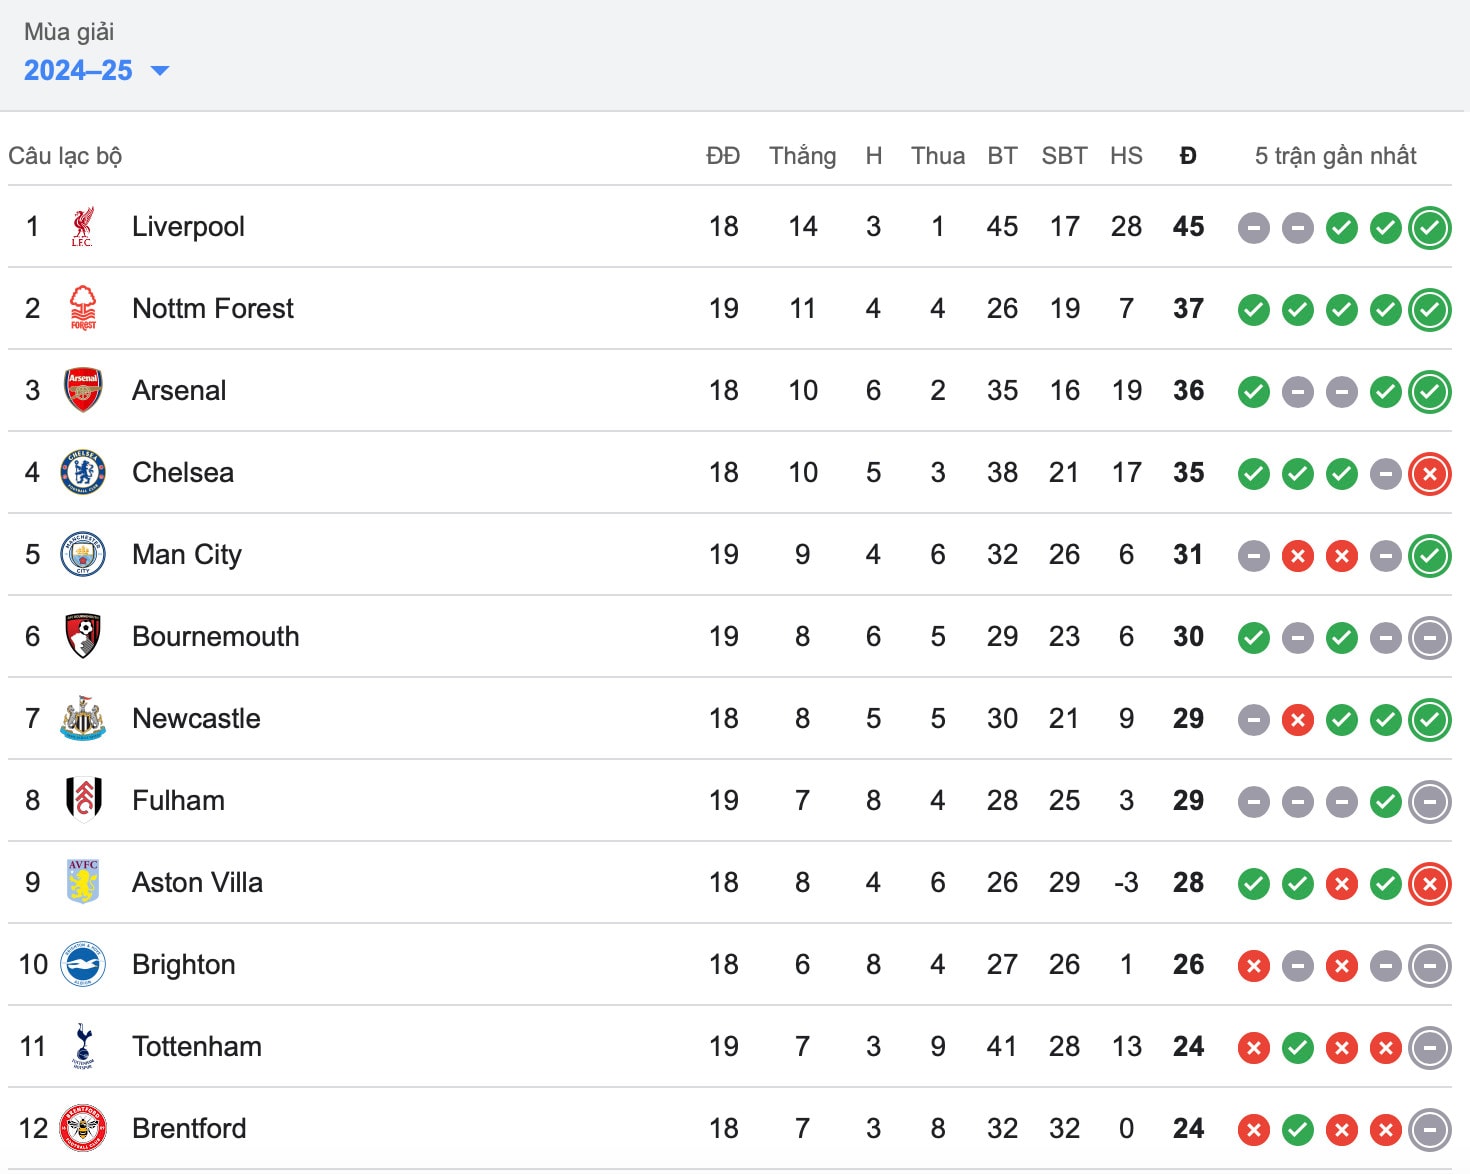Click the Nottm Forest club crest

click(83, 308)
